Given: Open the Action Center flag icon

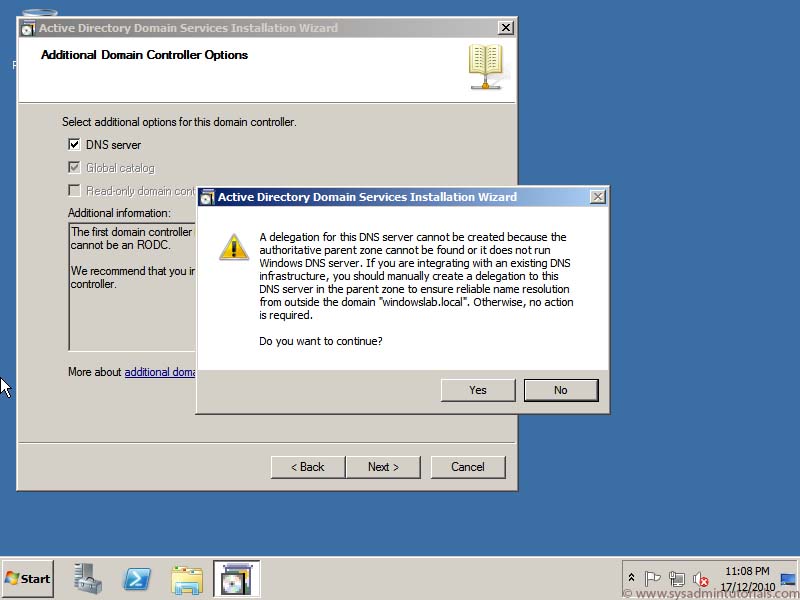Looking at the screenshot, I should point(652,577).
